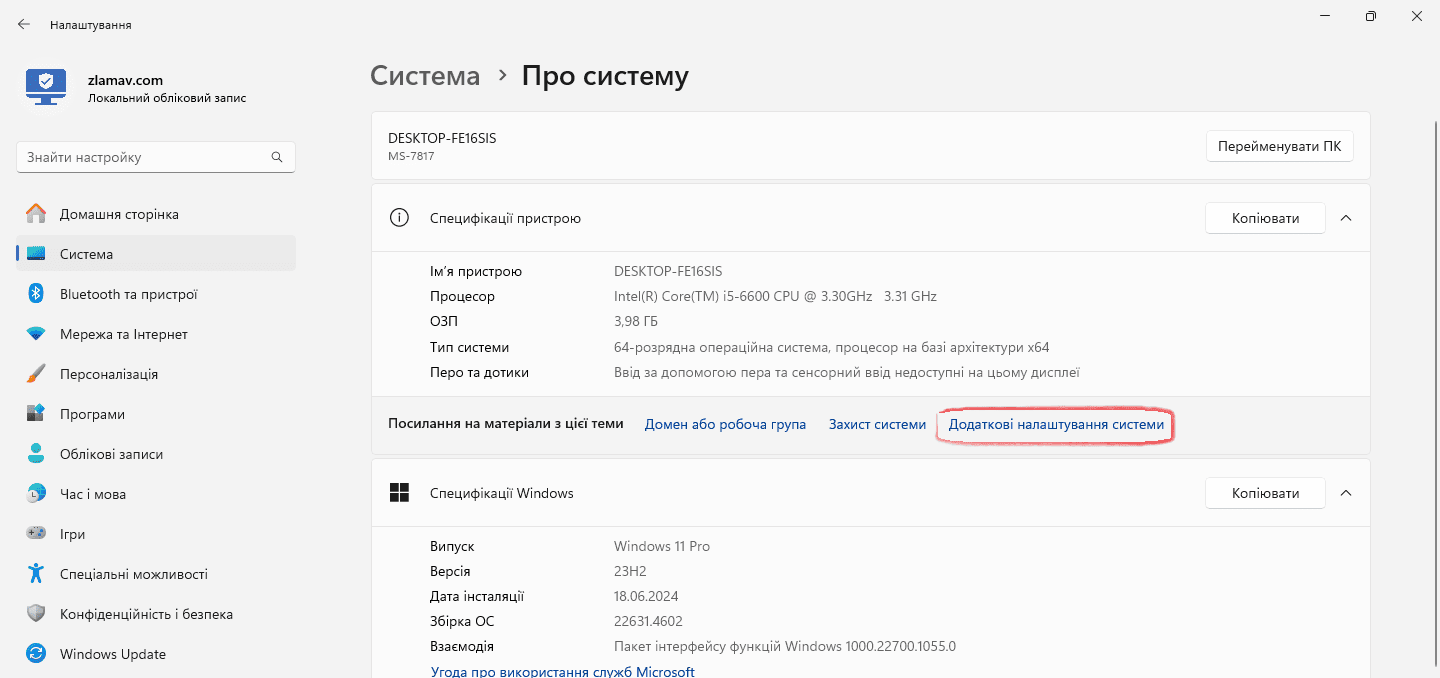The width and height of the screenshot is (1440, 678).
Task: Collapse the Специфікації пристрою section chevron
Action: click(x=1346, y=218)
